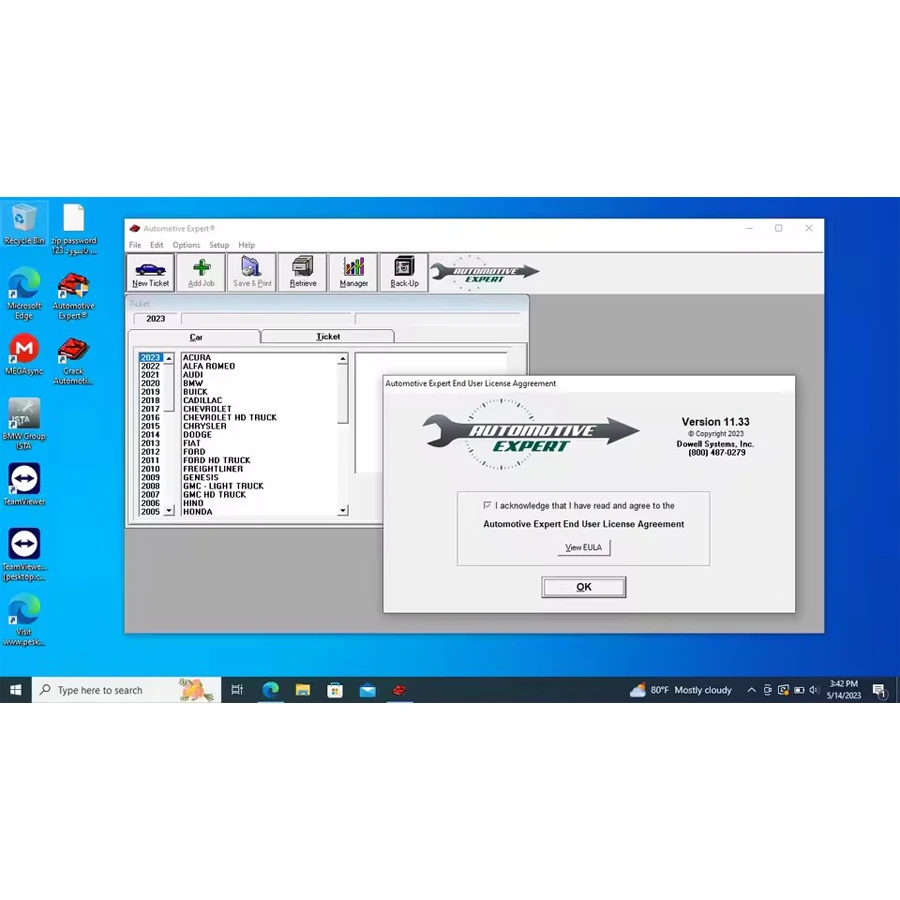This screenshot has width=900, height=900.
Task: Open Task View in the taskbar
Action: [237, 690]
